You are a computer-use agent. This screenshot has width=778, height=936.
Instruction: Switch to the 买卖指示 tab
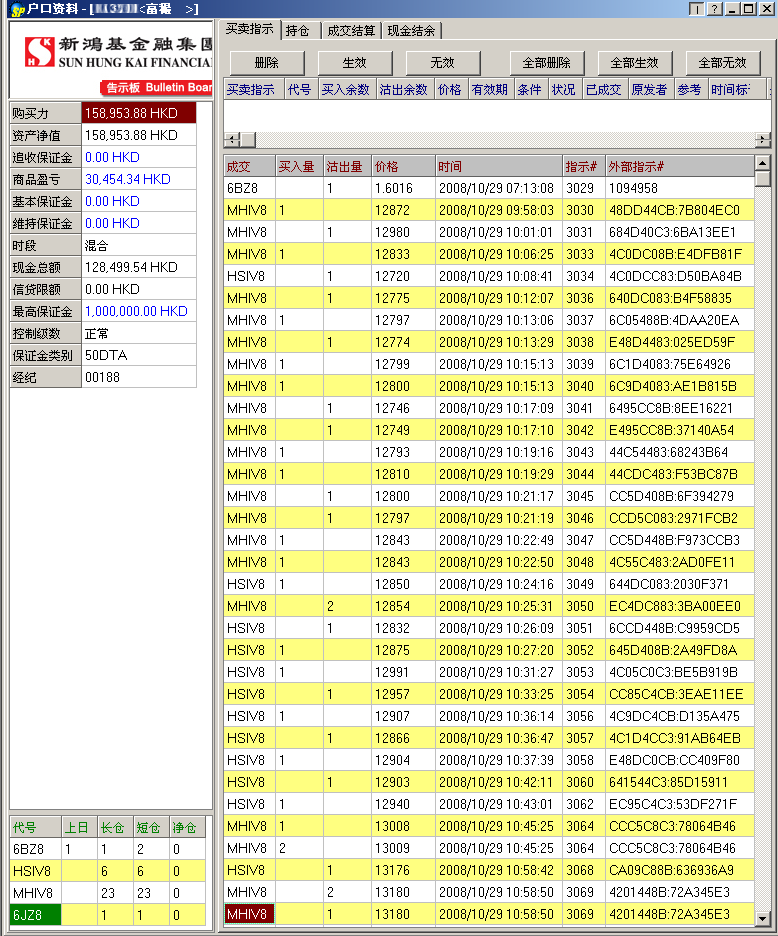250,29
